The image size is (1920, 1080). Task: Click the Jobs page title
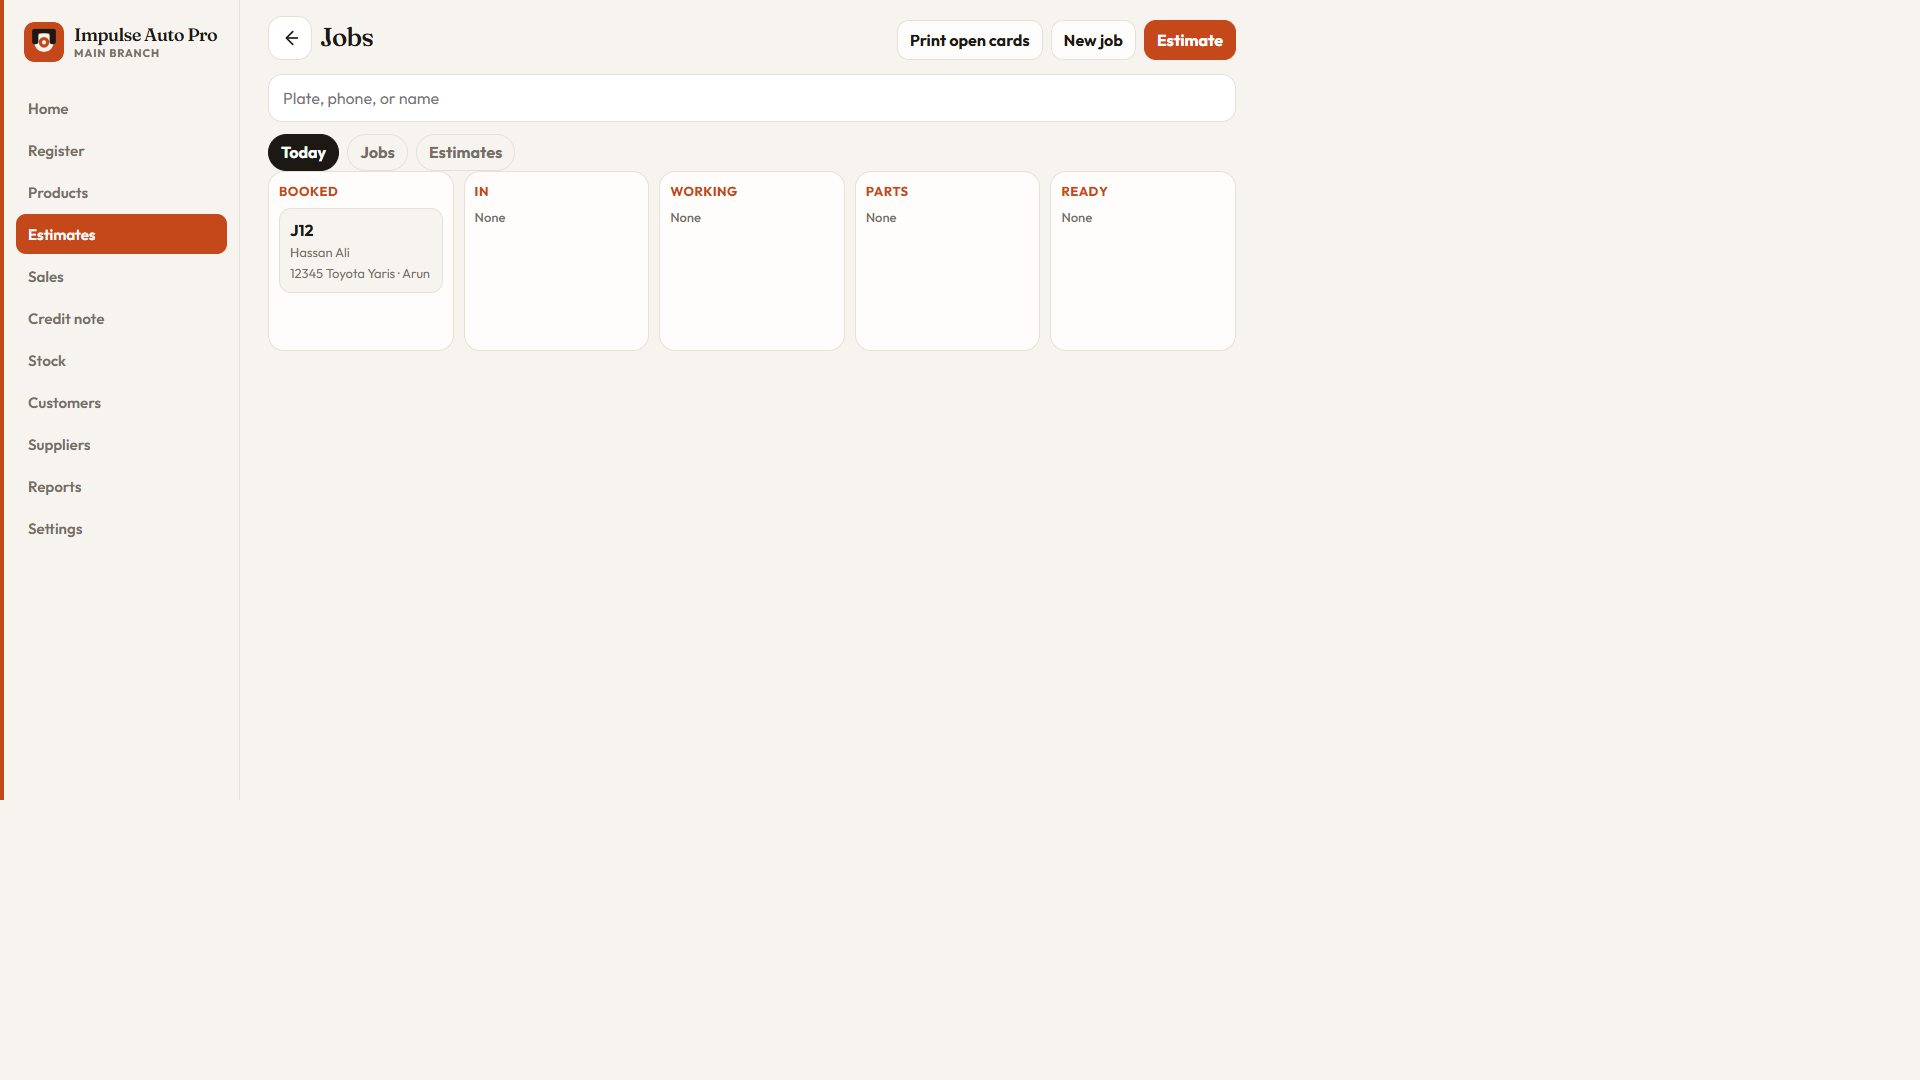(347, 38)
